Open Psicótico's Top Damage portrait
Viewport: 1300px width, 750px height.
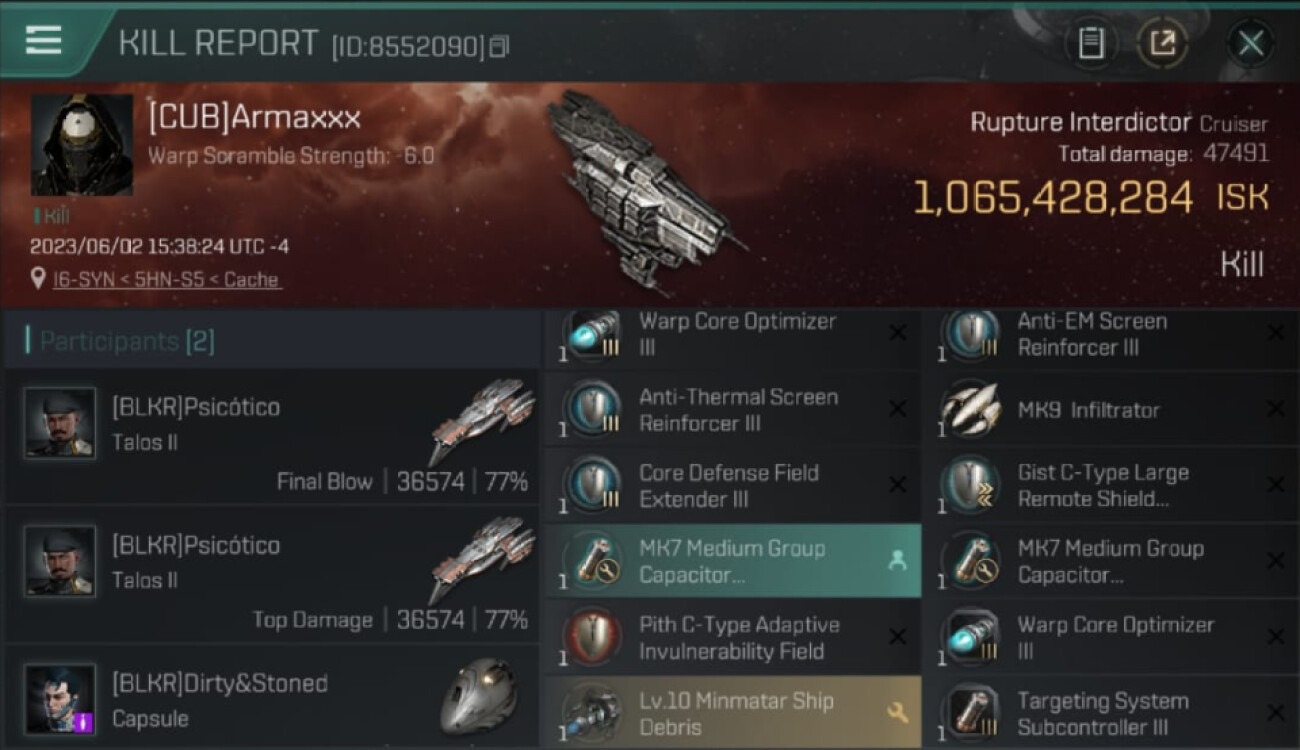61,562
